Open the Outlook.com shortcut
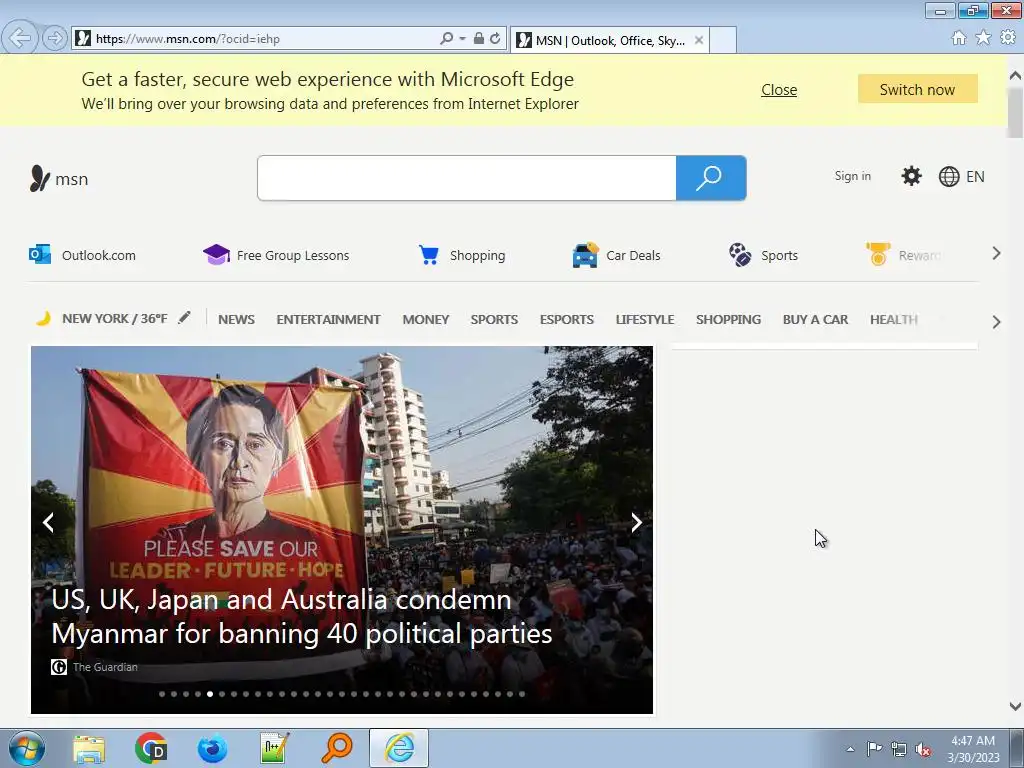This screenshot has height=768, width=1024. pos(82,255)
